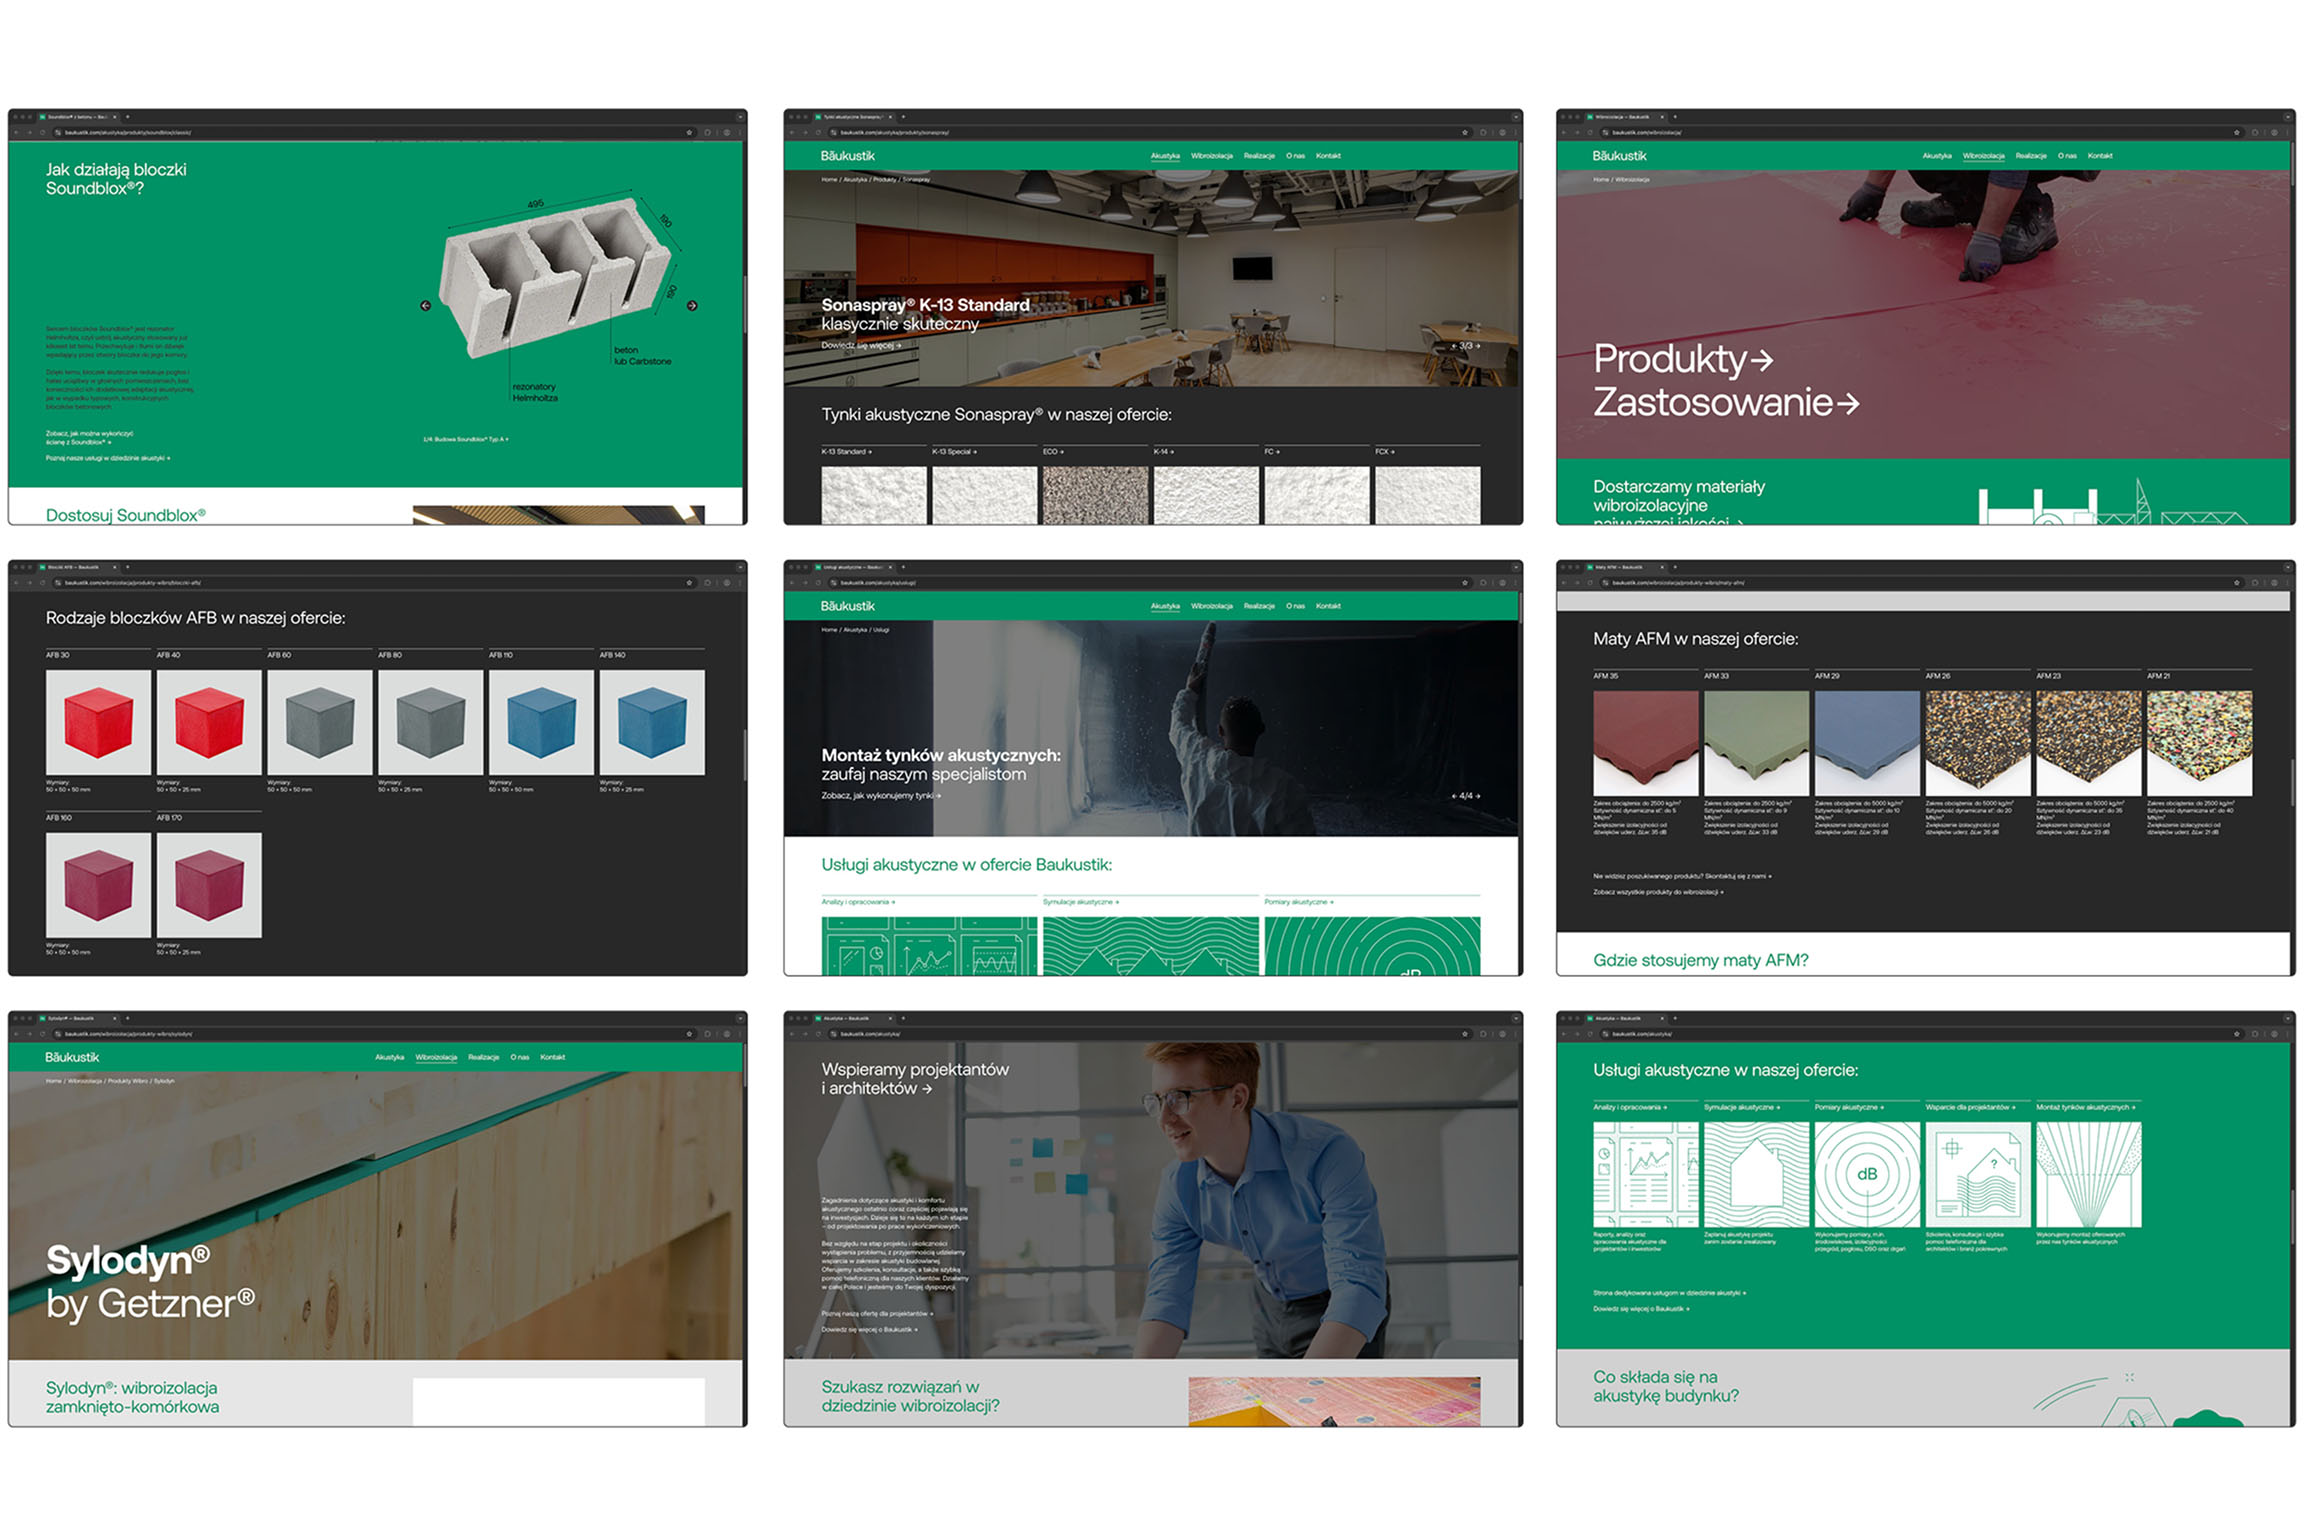Select the red AFB 30 block thumbnail
The height and width of the screenshot is (1536, 2304).
[x=98, y=723]
